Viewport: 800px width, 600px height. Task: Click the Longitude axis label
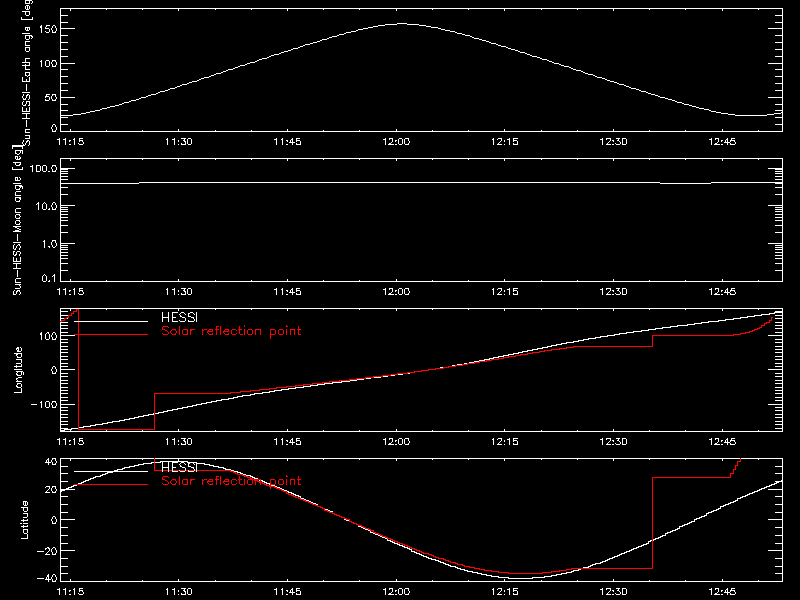pos(18,370)
